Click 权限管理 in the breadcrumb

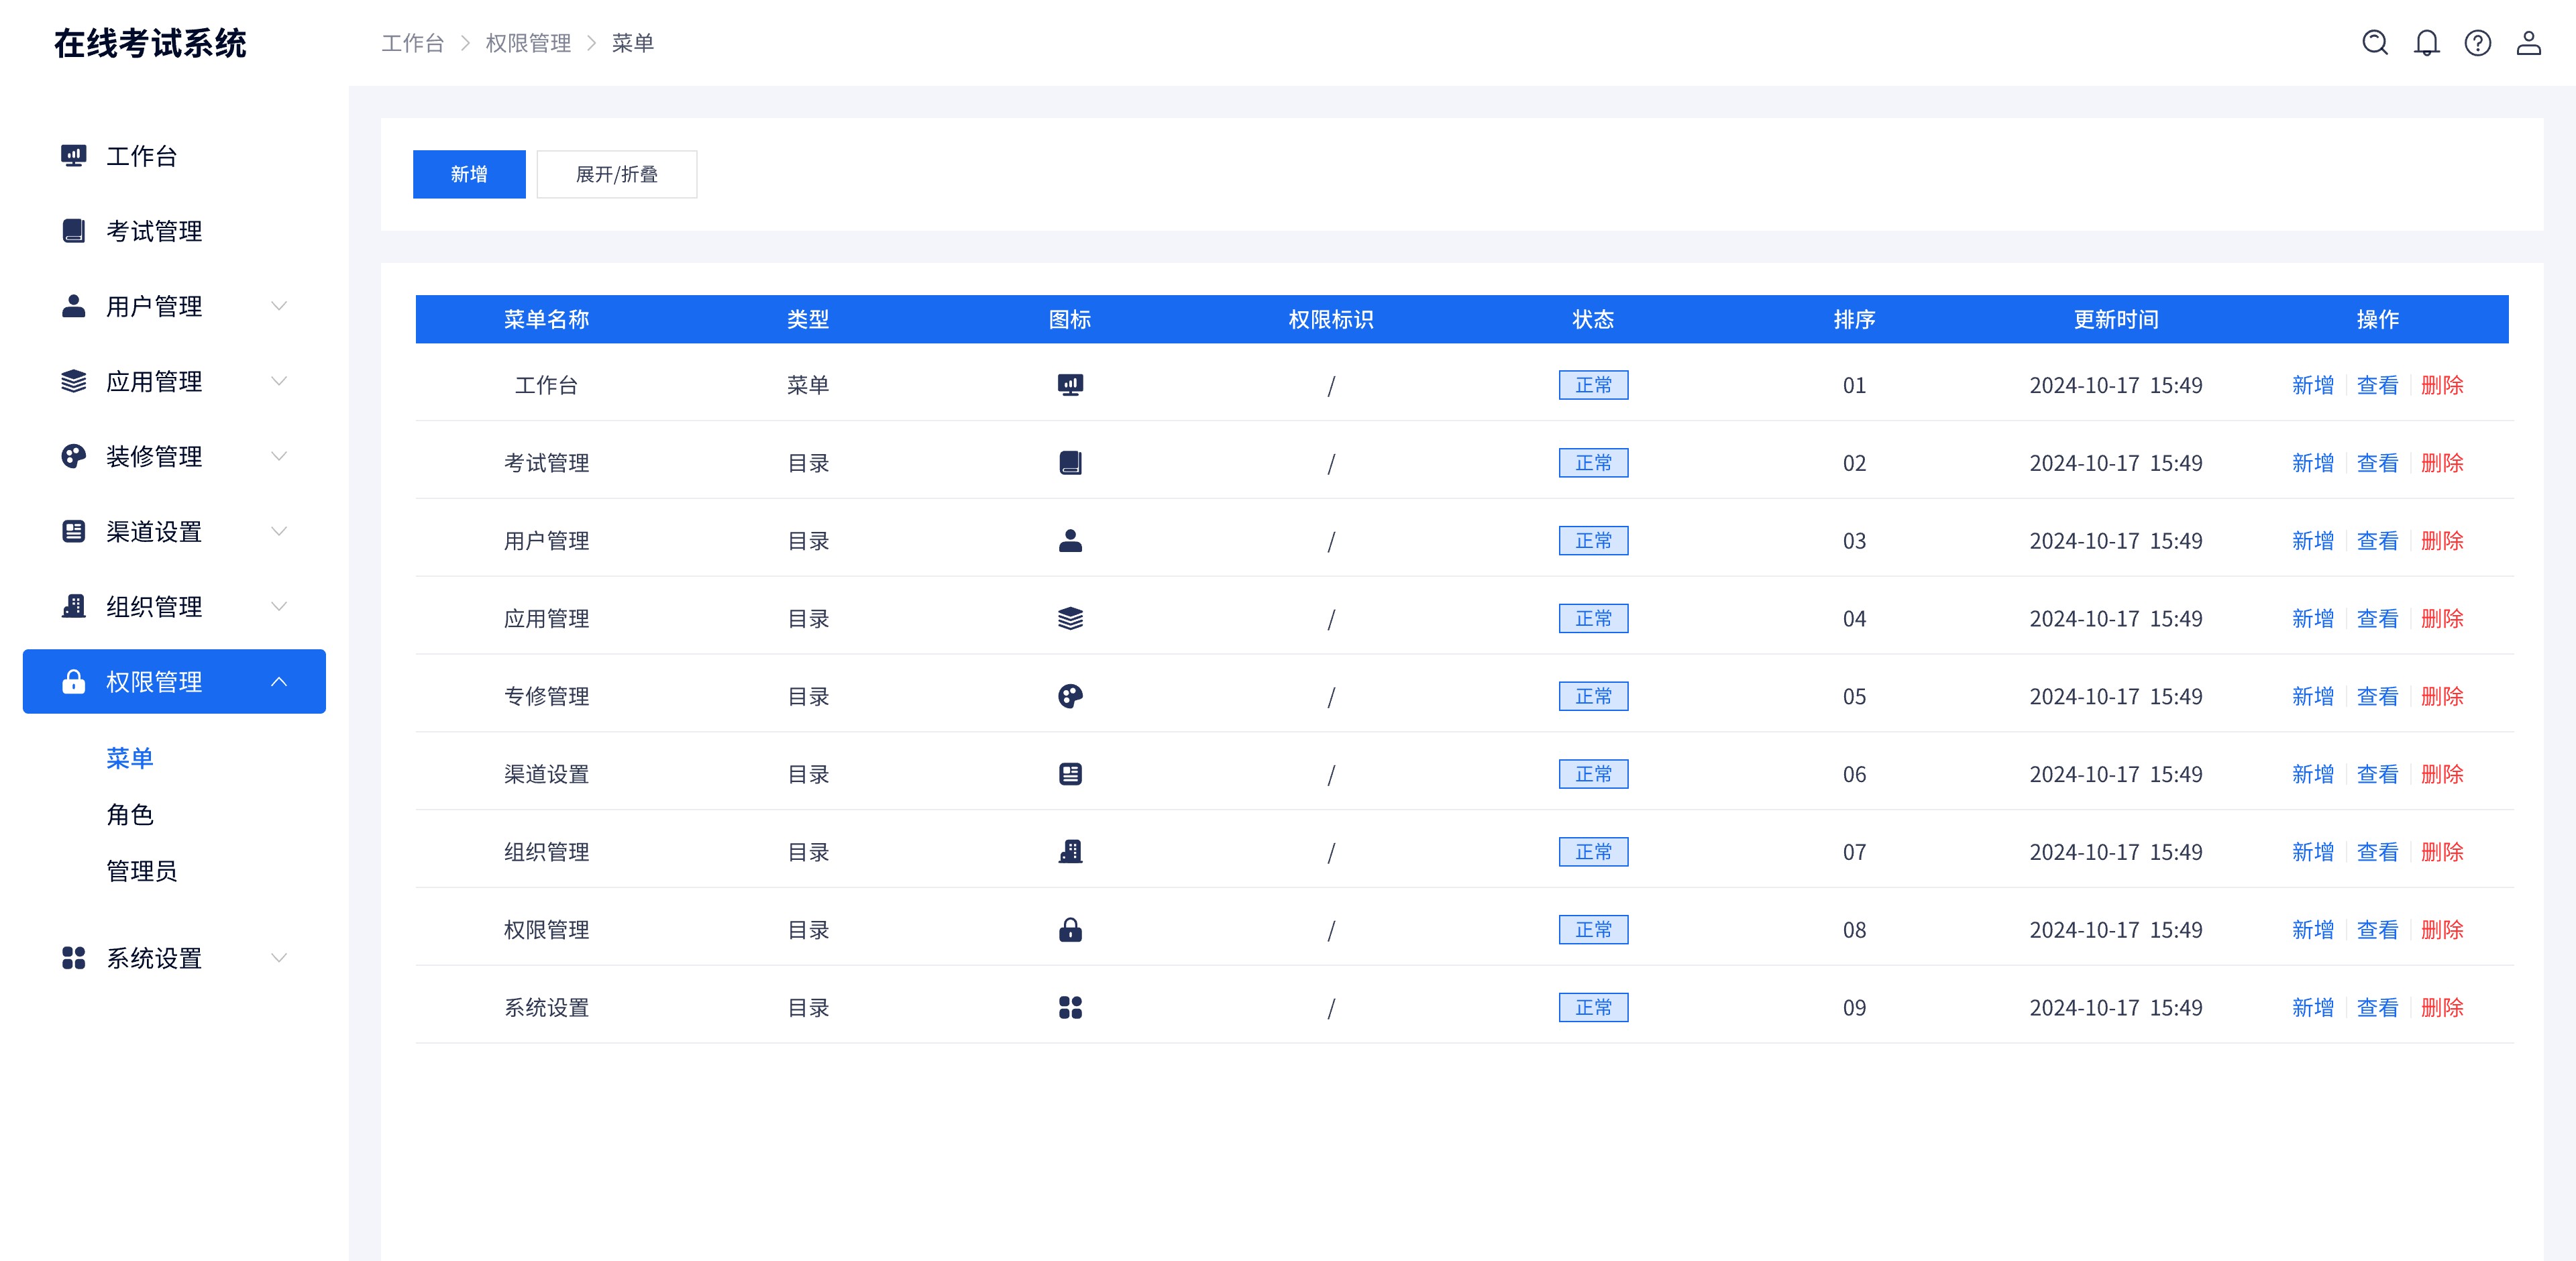pos(528,43)
